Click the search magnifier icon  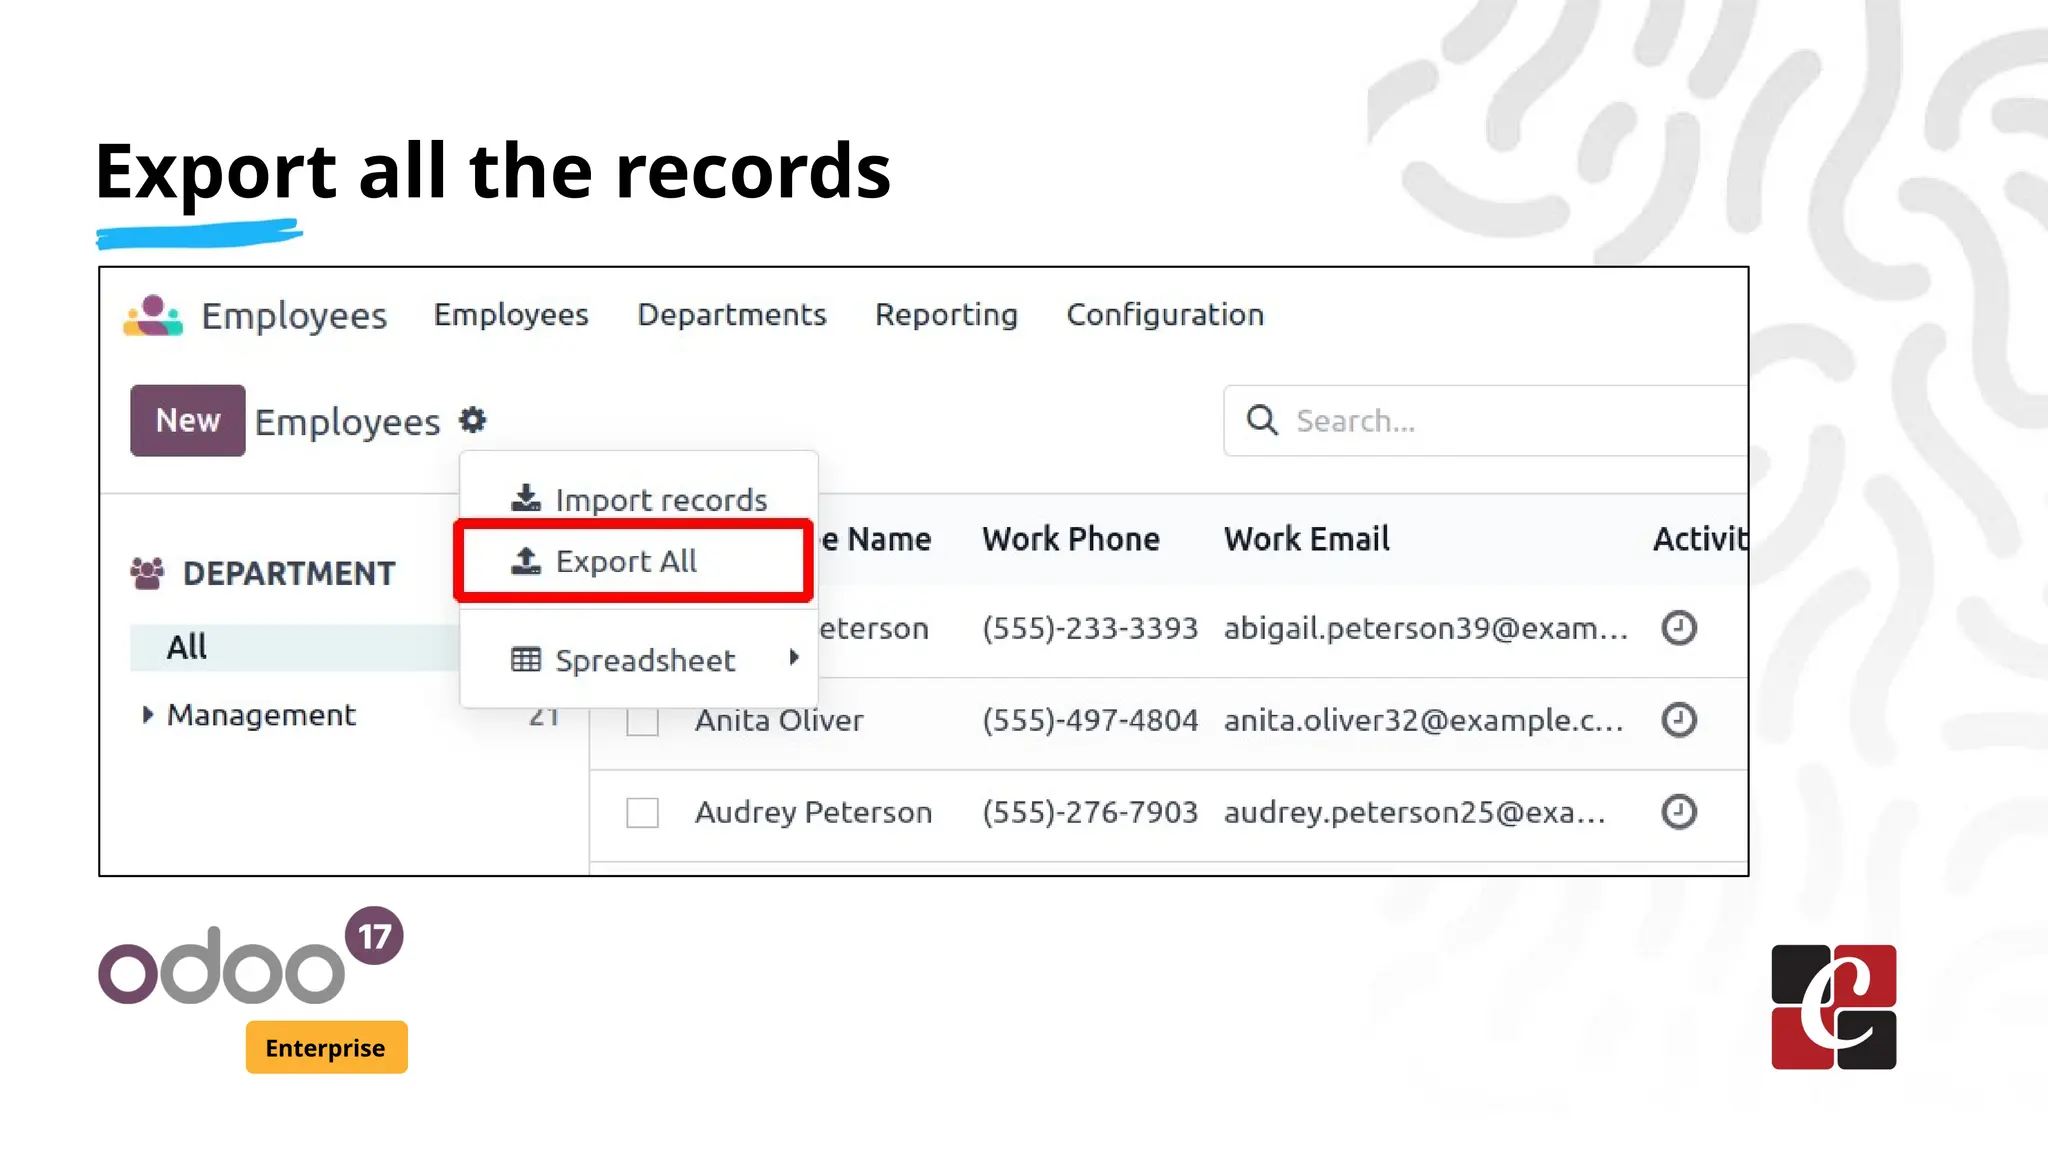(1262, 420)
